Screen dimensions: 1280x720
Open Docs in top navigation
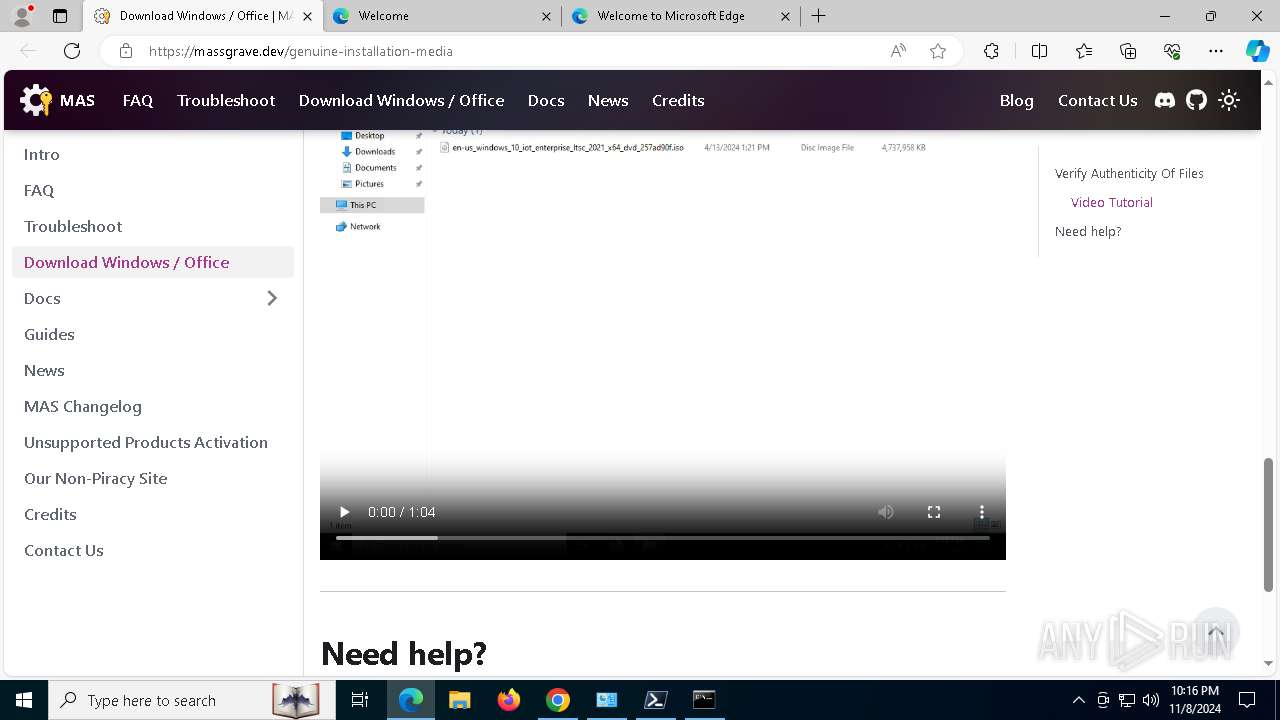(x=546, y=100)
